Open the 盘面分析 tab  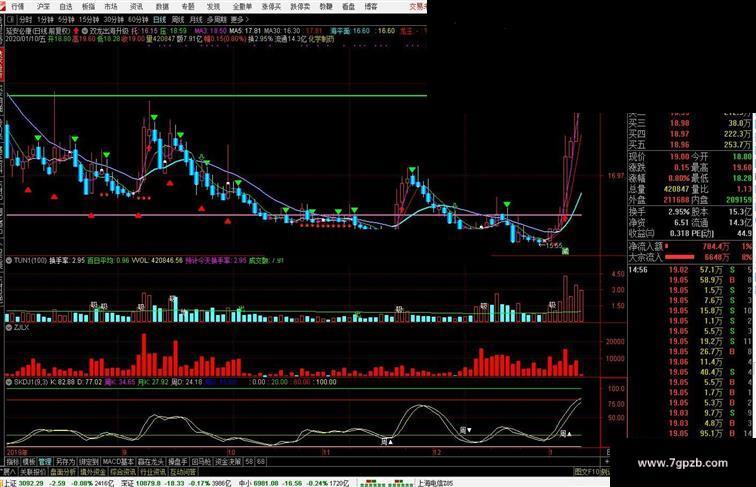coord(63,472)
